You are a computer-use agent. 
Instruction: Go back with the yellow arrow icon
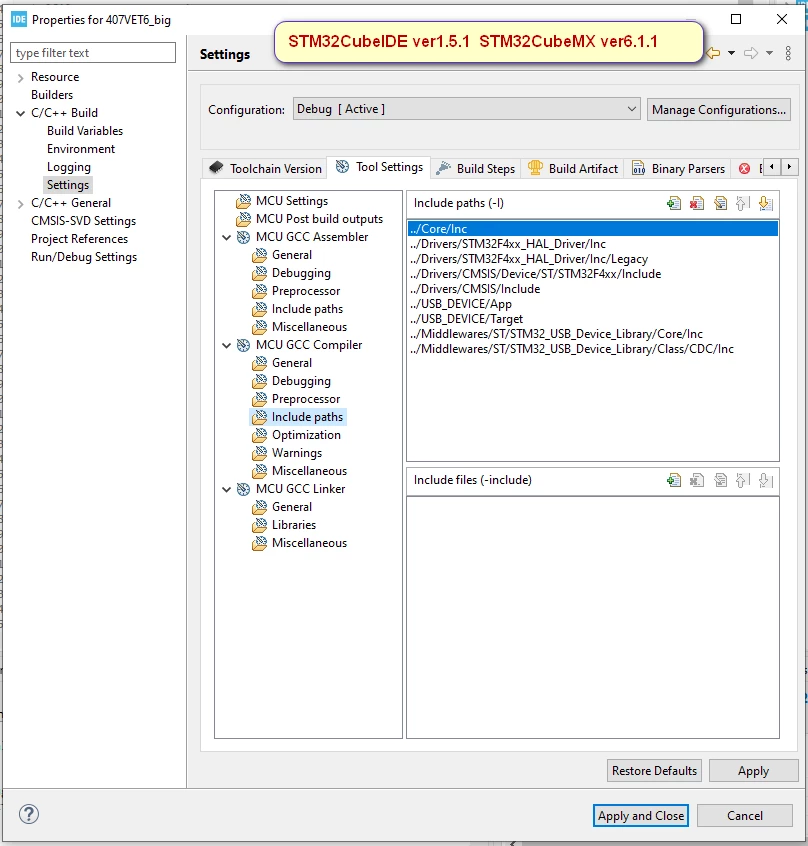pos(714,53)
